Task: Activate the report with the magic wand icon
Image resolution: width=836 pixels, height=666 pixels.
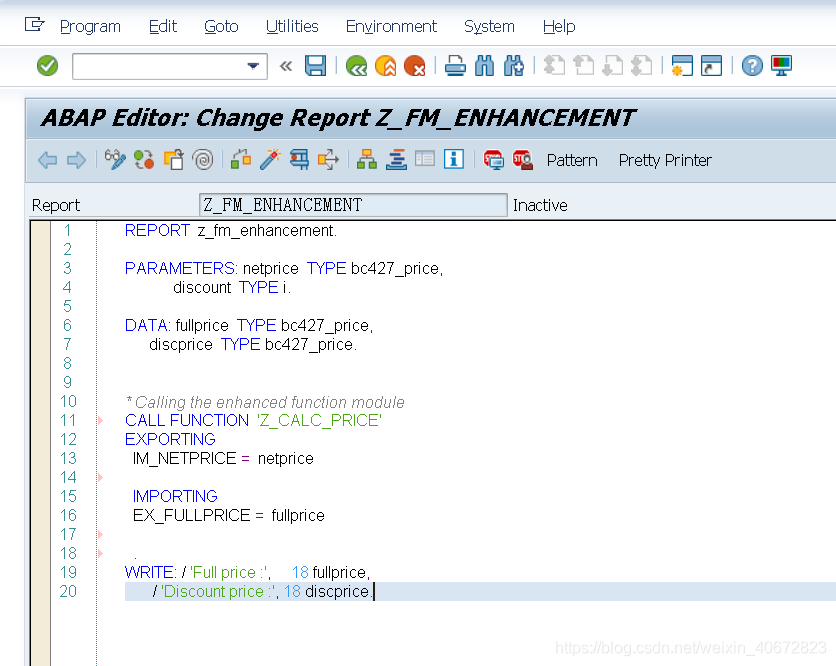Action: pos(270,160)
